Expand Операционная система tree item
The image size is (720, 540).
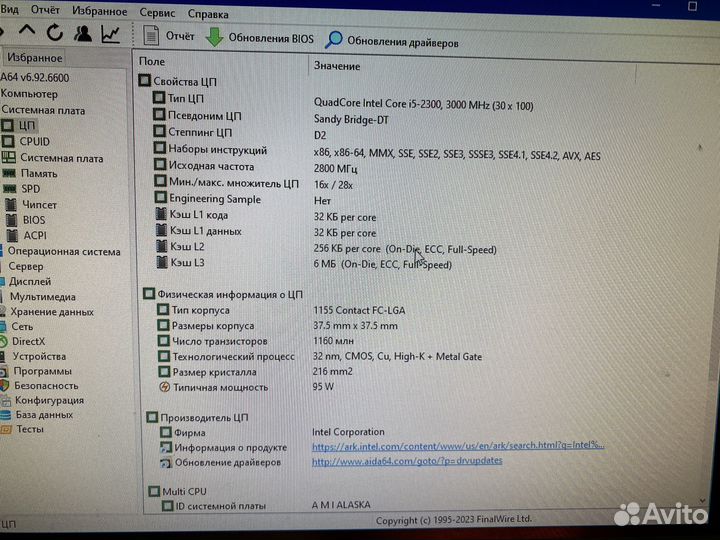tap(64, 252)
